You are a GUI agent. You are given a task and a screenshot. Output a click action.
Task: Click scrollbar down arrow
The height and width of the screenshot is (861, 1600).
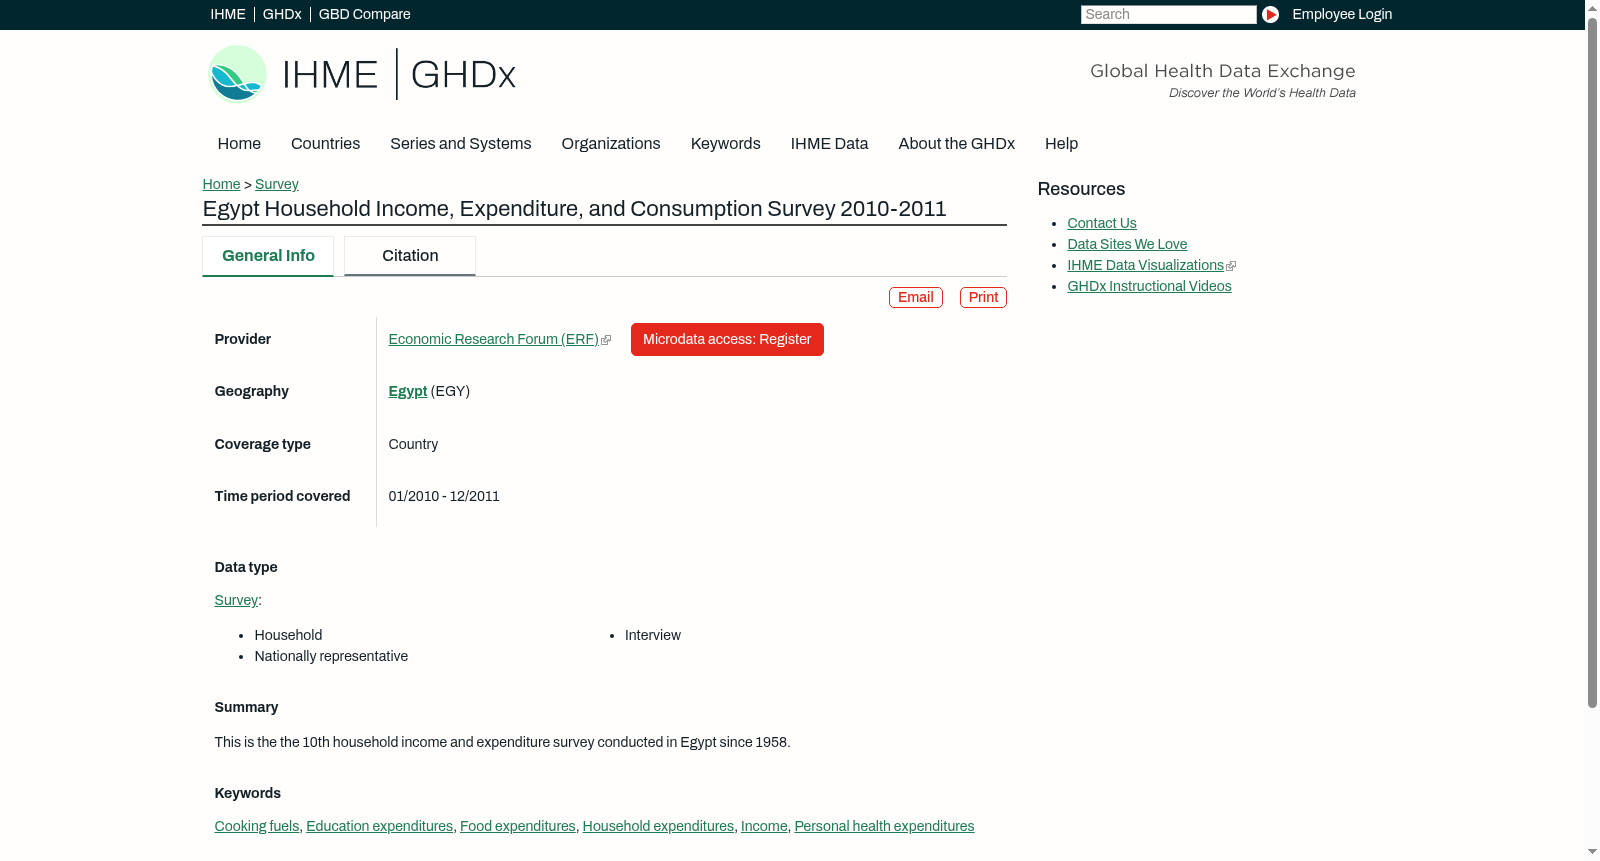(x=1592, y=853)
